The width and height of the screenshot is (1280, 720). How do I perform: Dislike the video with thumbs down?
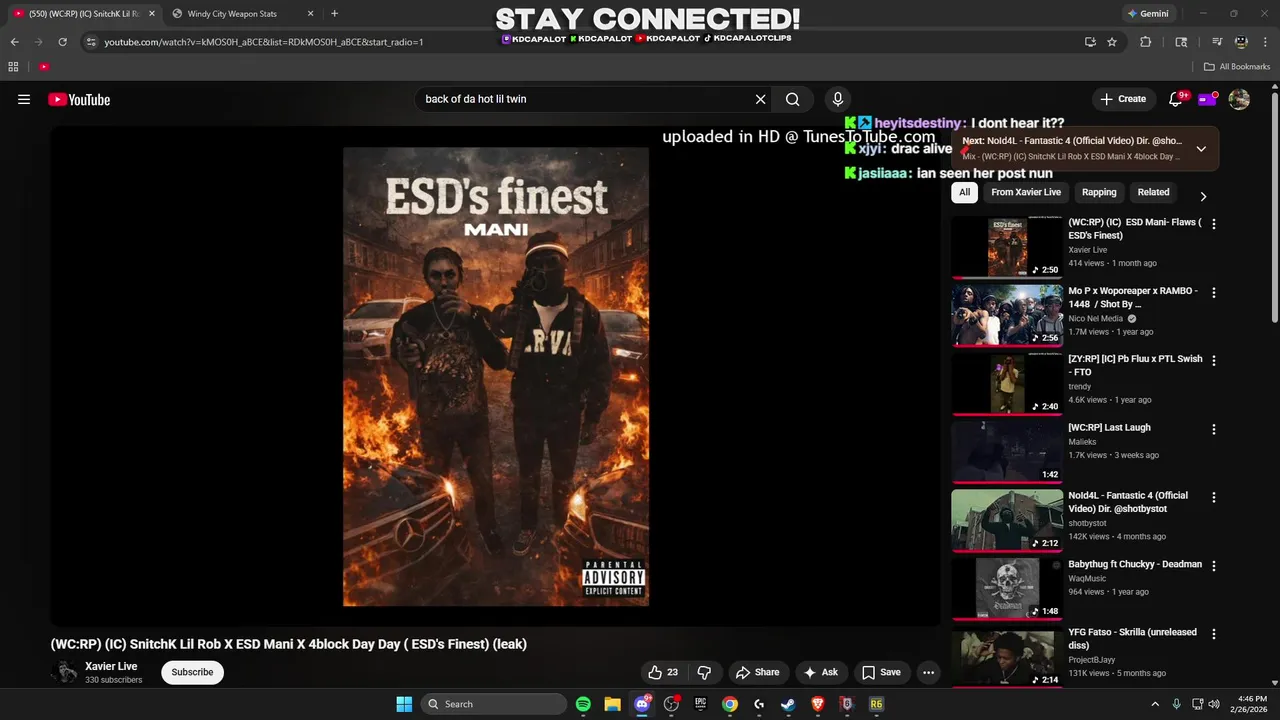tap(704, 672)
